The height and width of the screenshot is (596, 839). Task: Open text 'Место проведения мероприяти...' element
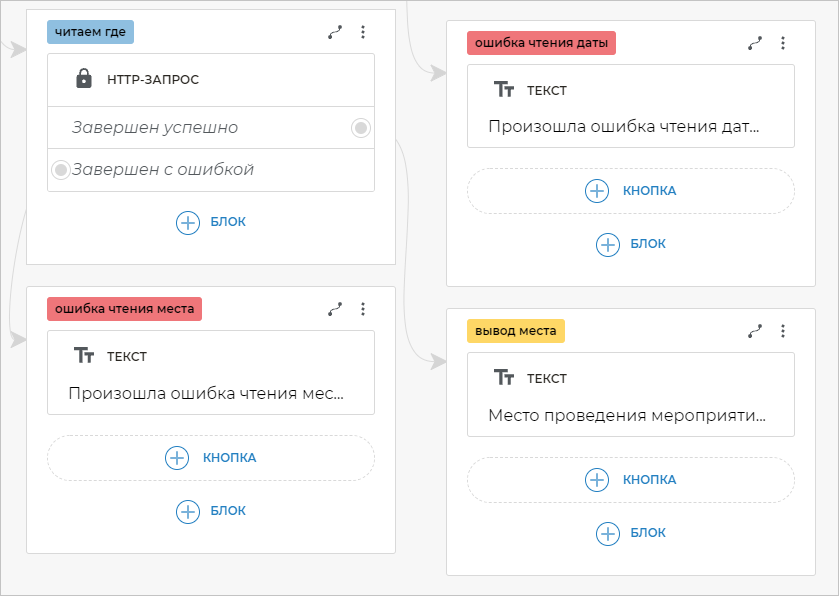pyautogui.click(x=625, y=415)
